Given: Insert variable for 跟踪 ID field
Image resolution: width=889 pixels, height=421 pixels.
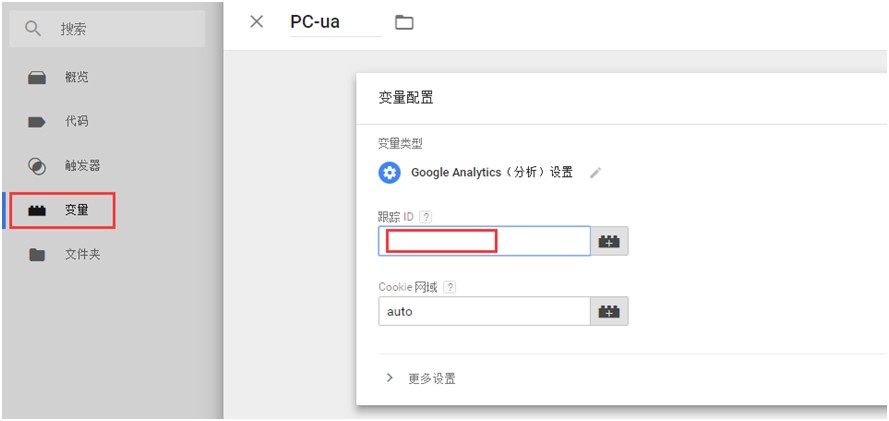Looking at the screenshot, I should click(x=609, y=241).
